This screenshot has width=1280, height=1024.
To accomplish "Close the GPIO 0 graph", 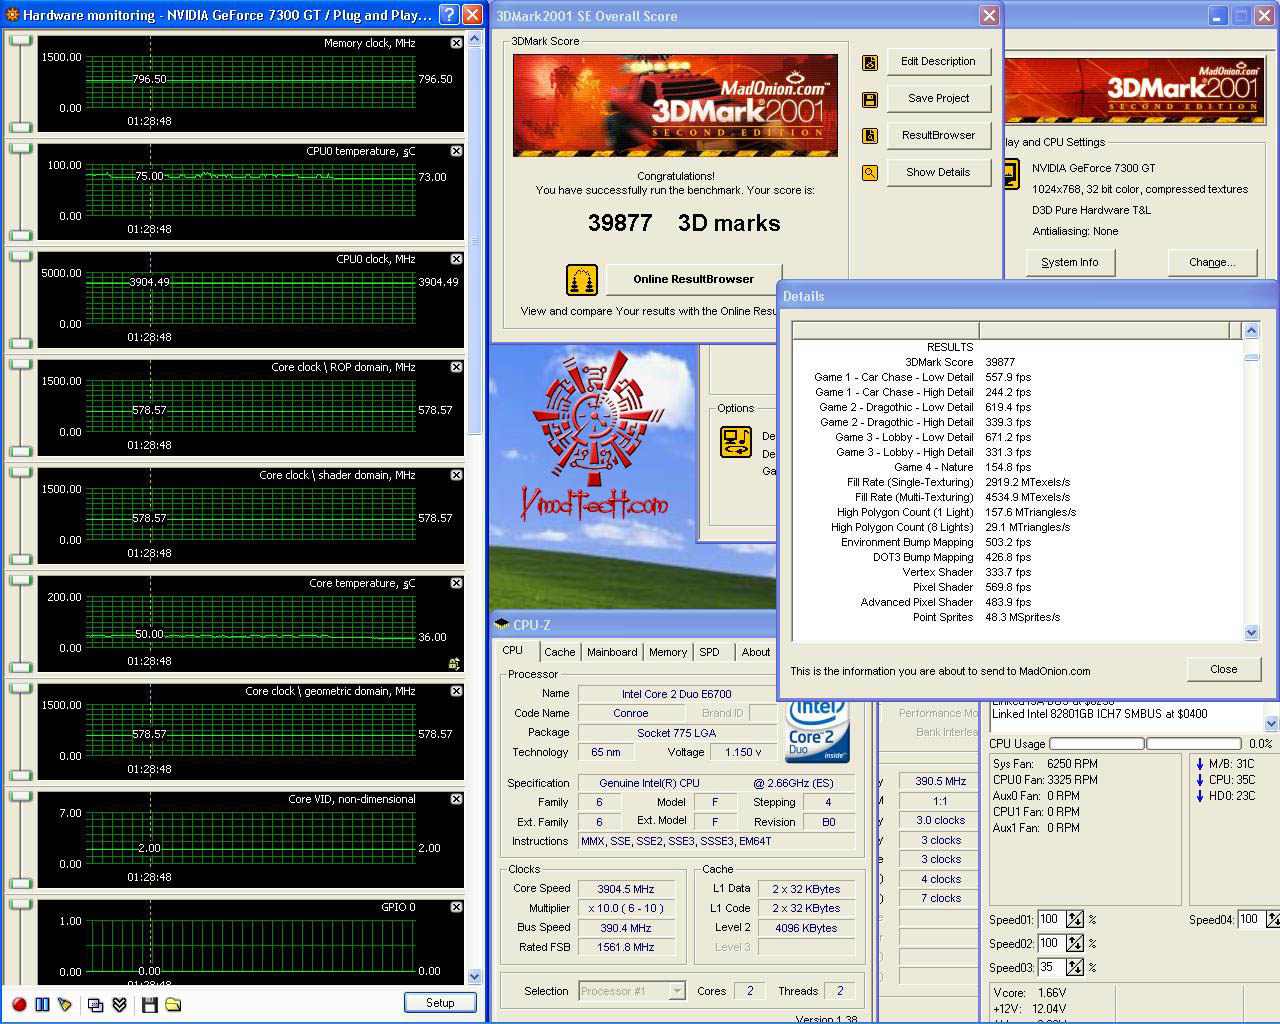I will point(456,907).
